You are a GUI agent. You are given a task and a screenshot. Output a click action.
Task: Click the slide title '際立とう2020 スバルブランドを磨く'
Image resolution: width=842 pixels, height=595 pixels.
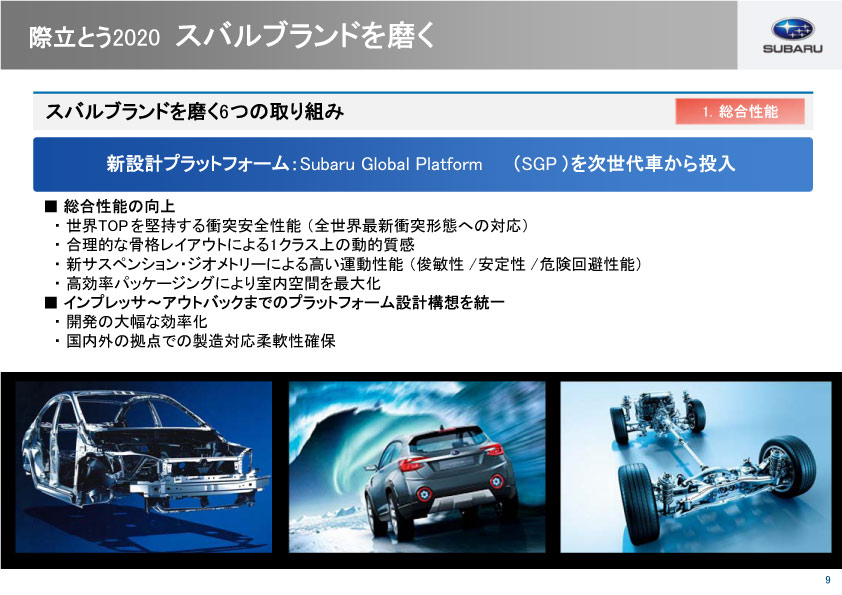pyautogui.click(x=231, y=37)
